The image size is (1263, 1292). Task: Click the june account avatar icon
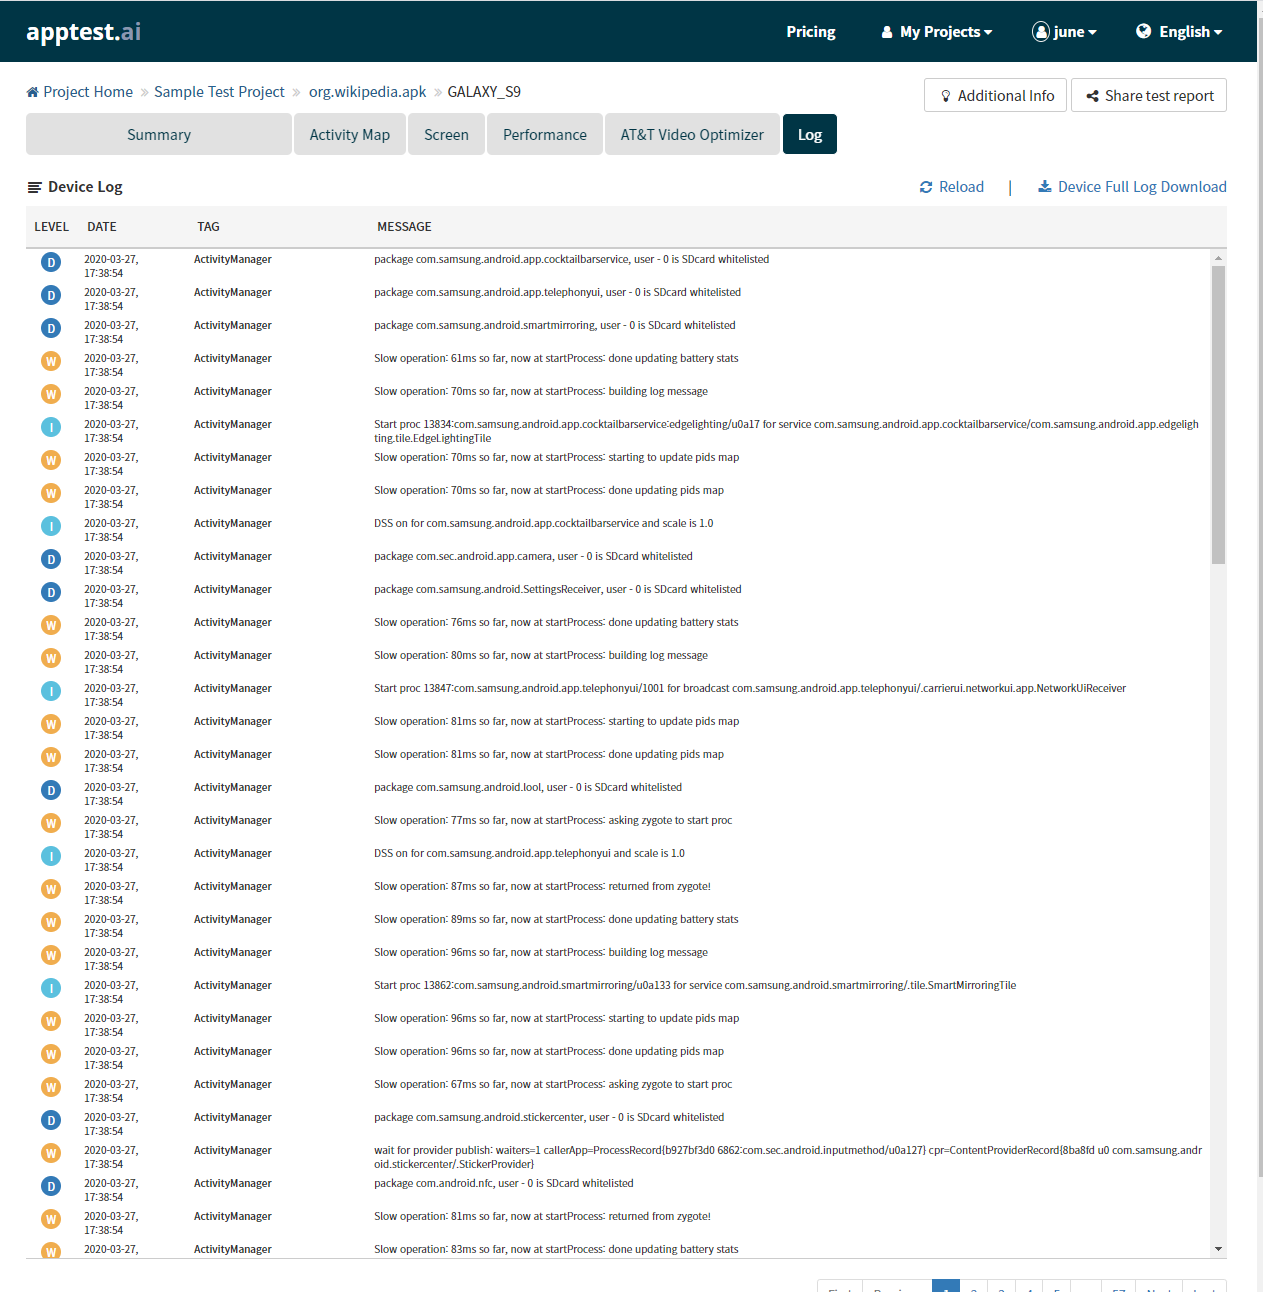1041,32
